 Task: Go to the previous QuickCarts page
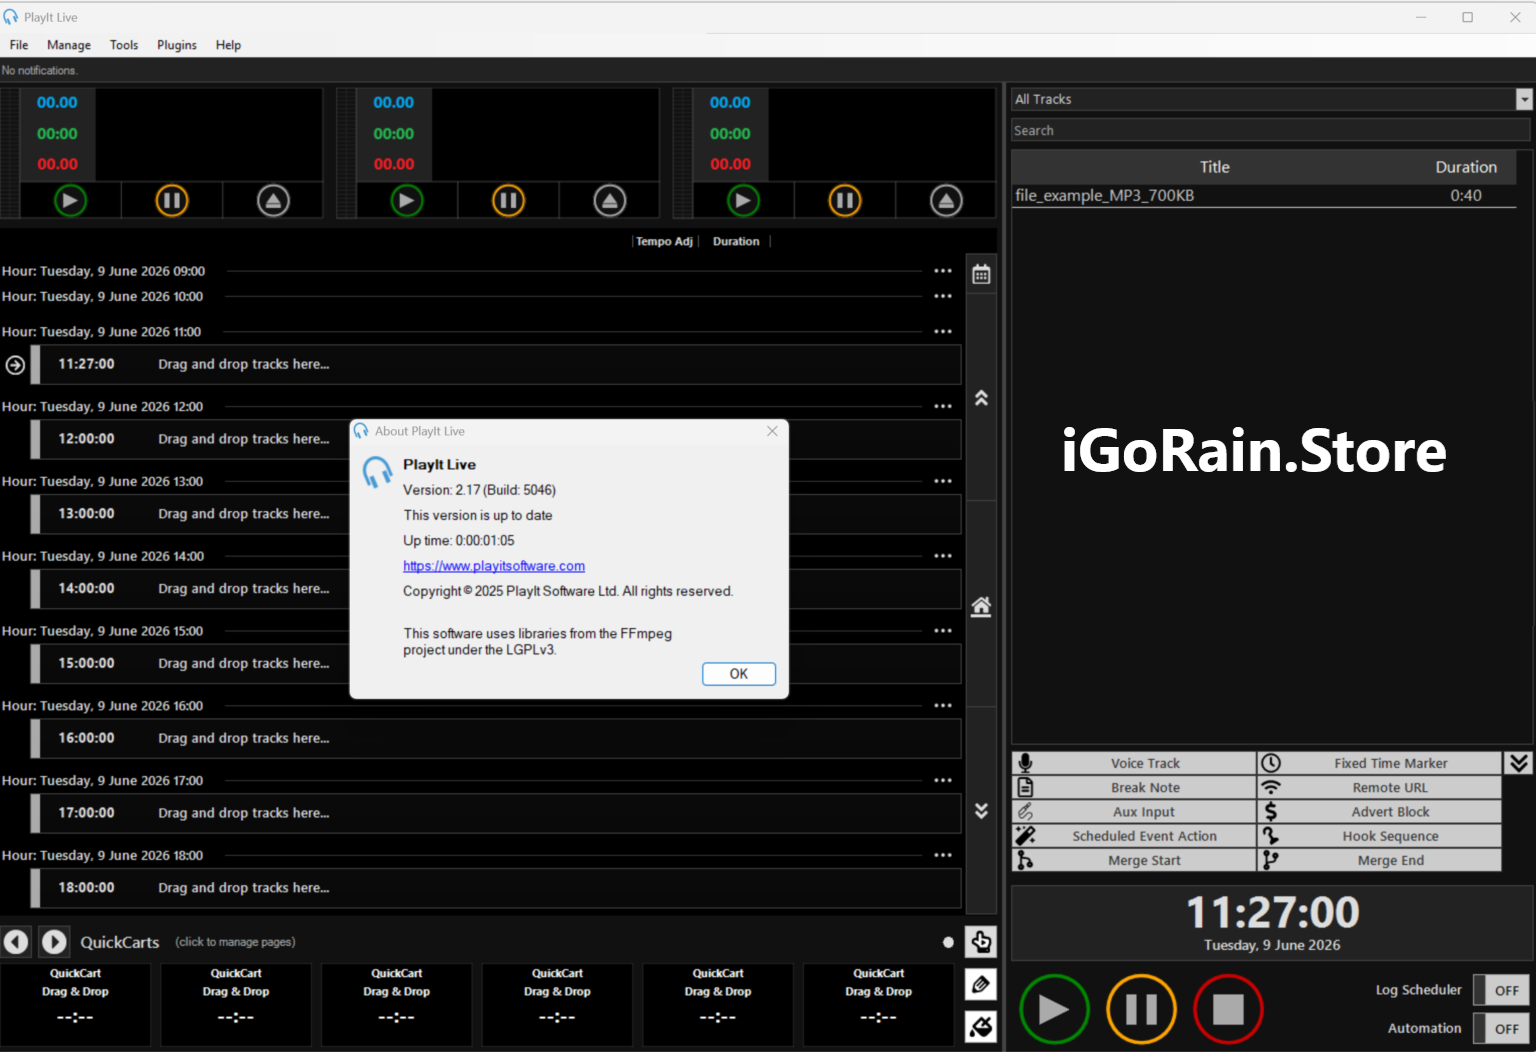tap(16, 942)
